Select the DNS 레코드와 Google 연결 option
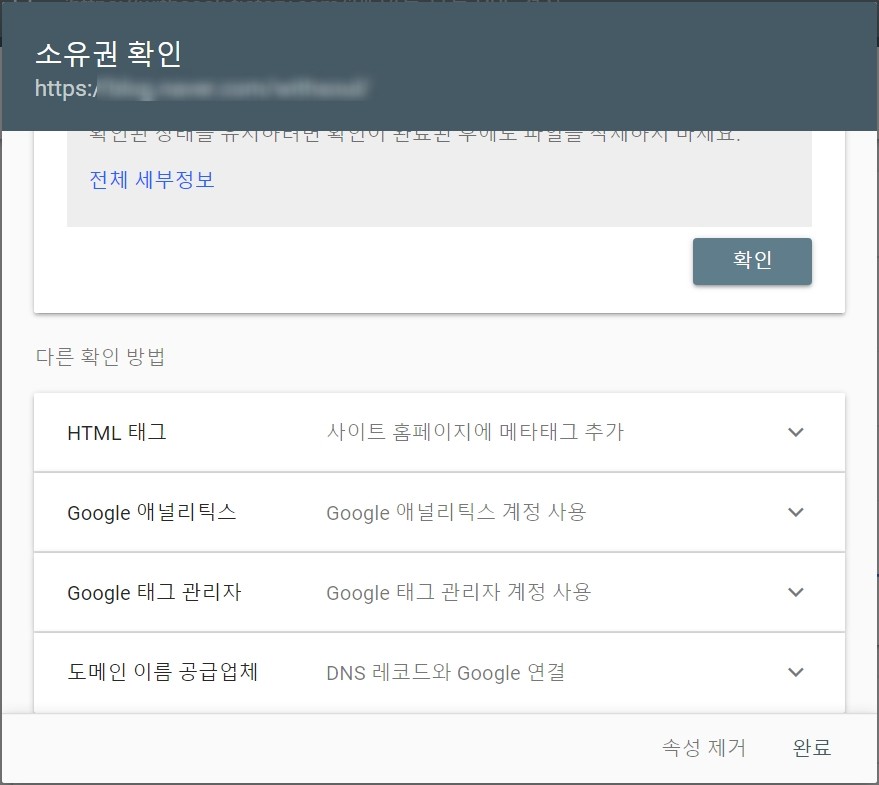The image size is (879, 785). click(x=447, y=672)
